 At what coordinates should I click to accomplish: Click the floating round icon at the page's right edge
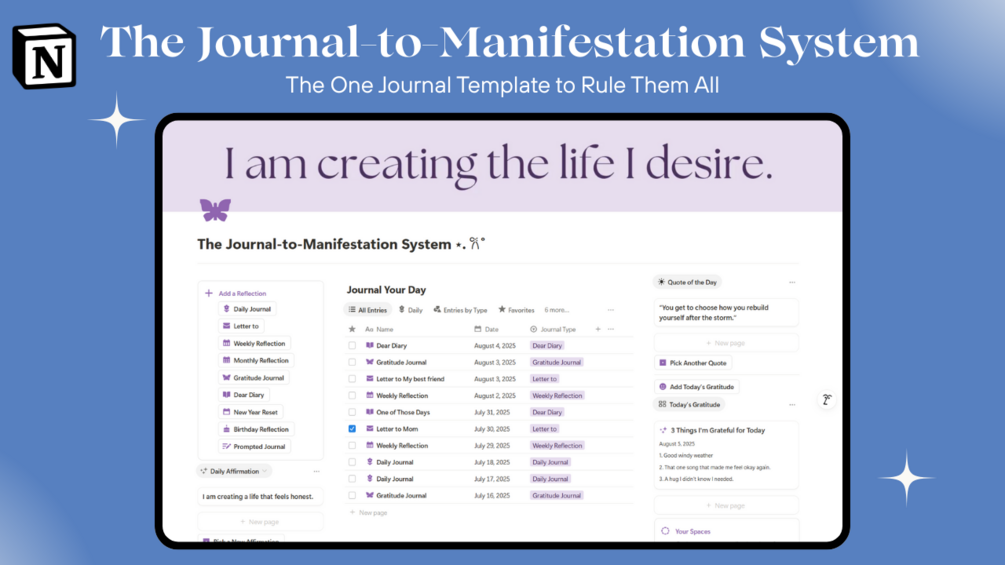(827, 400)
